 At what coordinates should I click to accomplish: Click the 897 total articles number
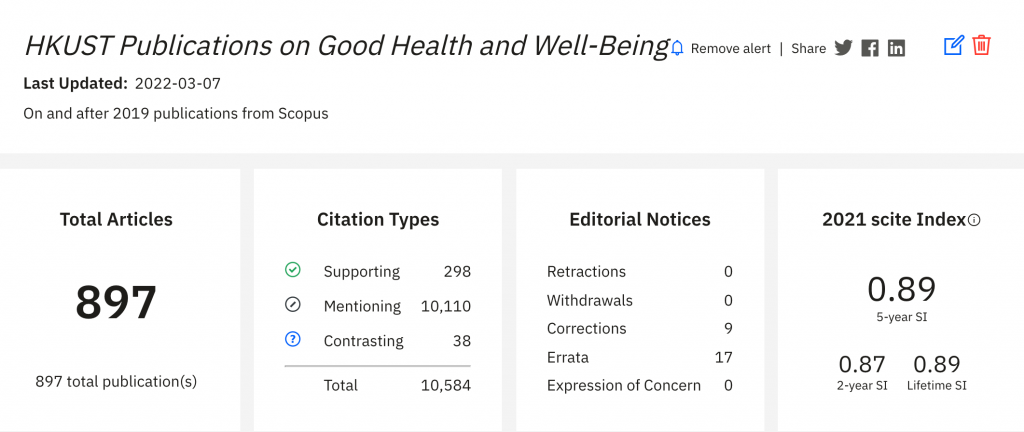point(116,303)
